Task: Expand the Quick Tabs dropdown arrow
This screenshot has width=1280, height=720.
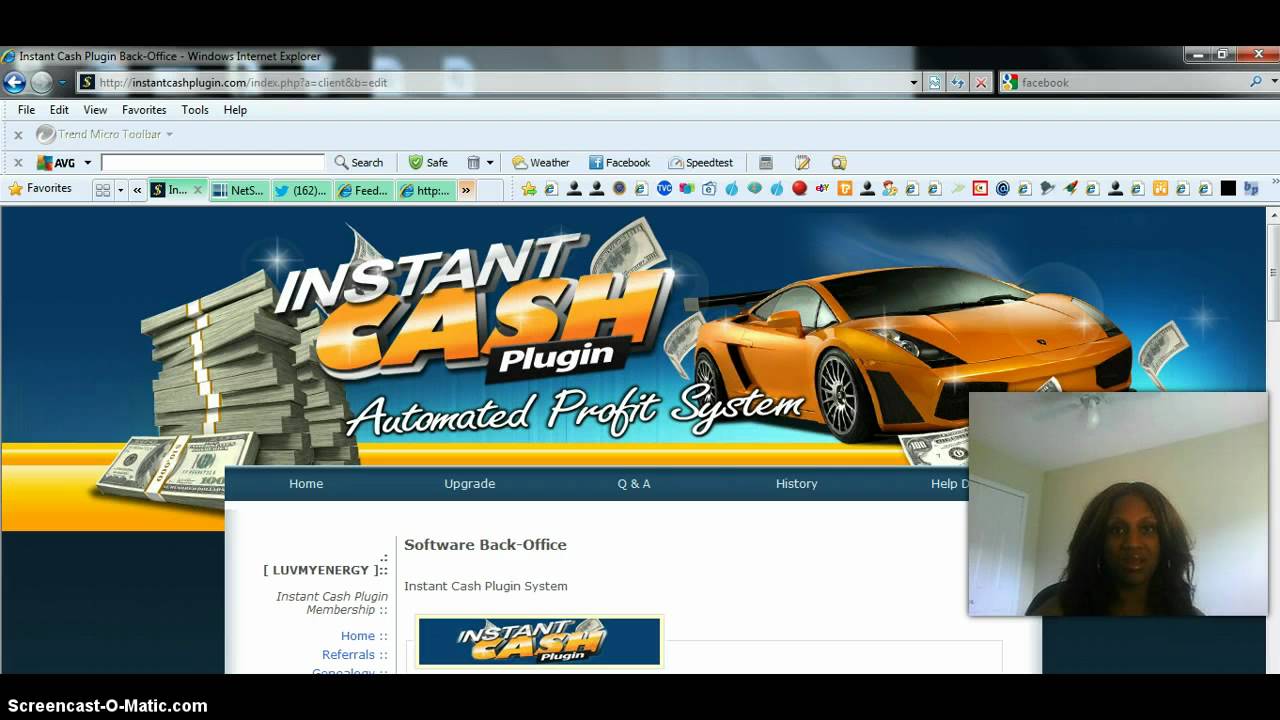Action: (x=121, y=190)
